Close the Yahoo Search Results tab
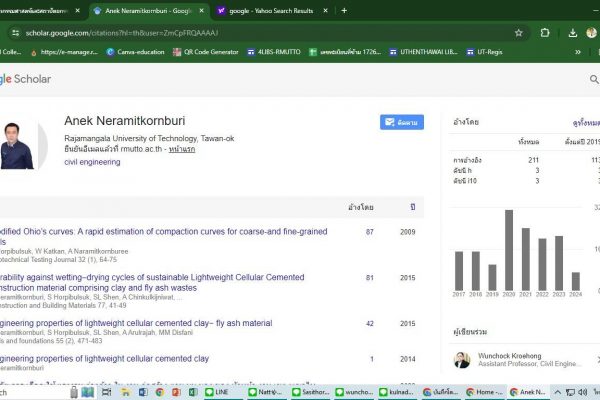Screen dimensions: 600x400 click(325, 11)
